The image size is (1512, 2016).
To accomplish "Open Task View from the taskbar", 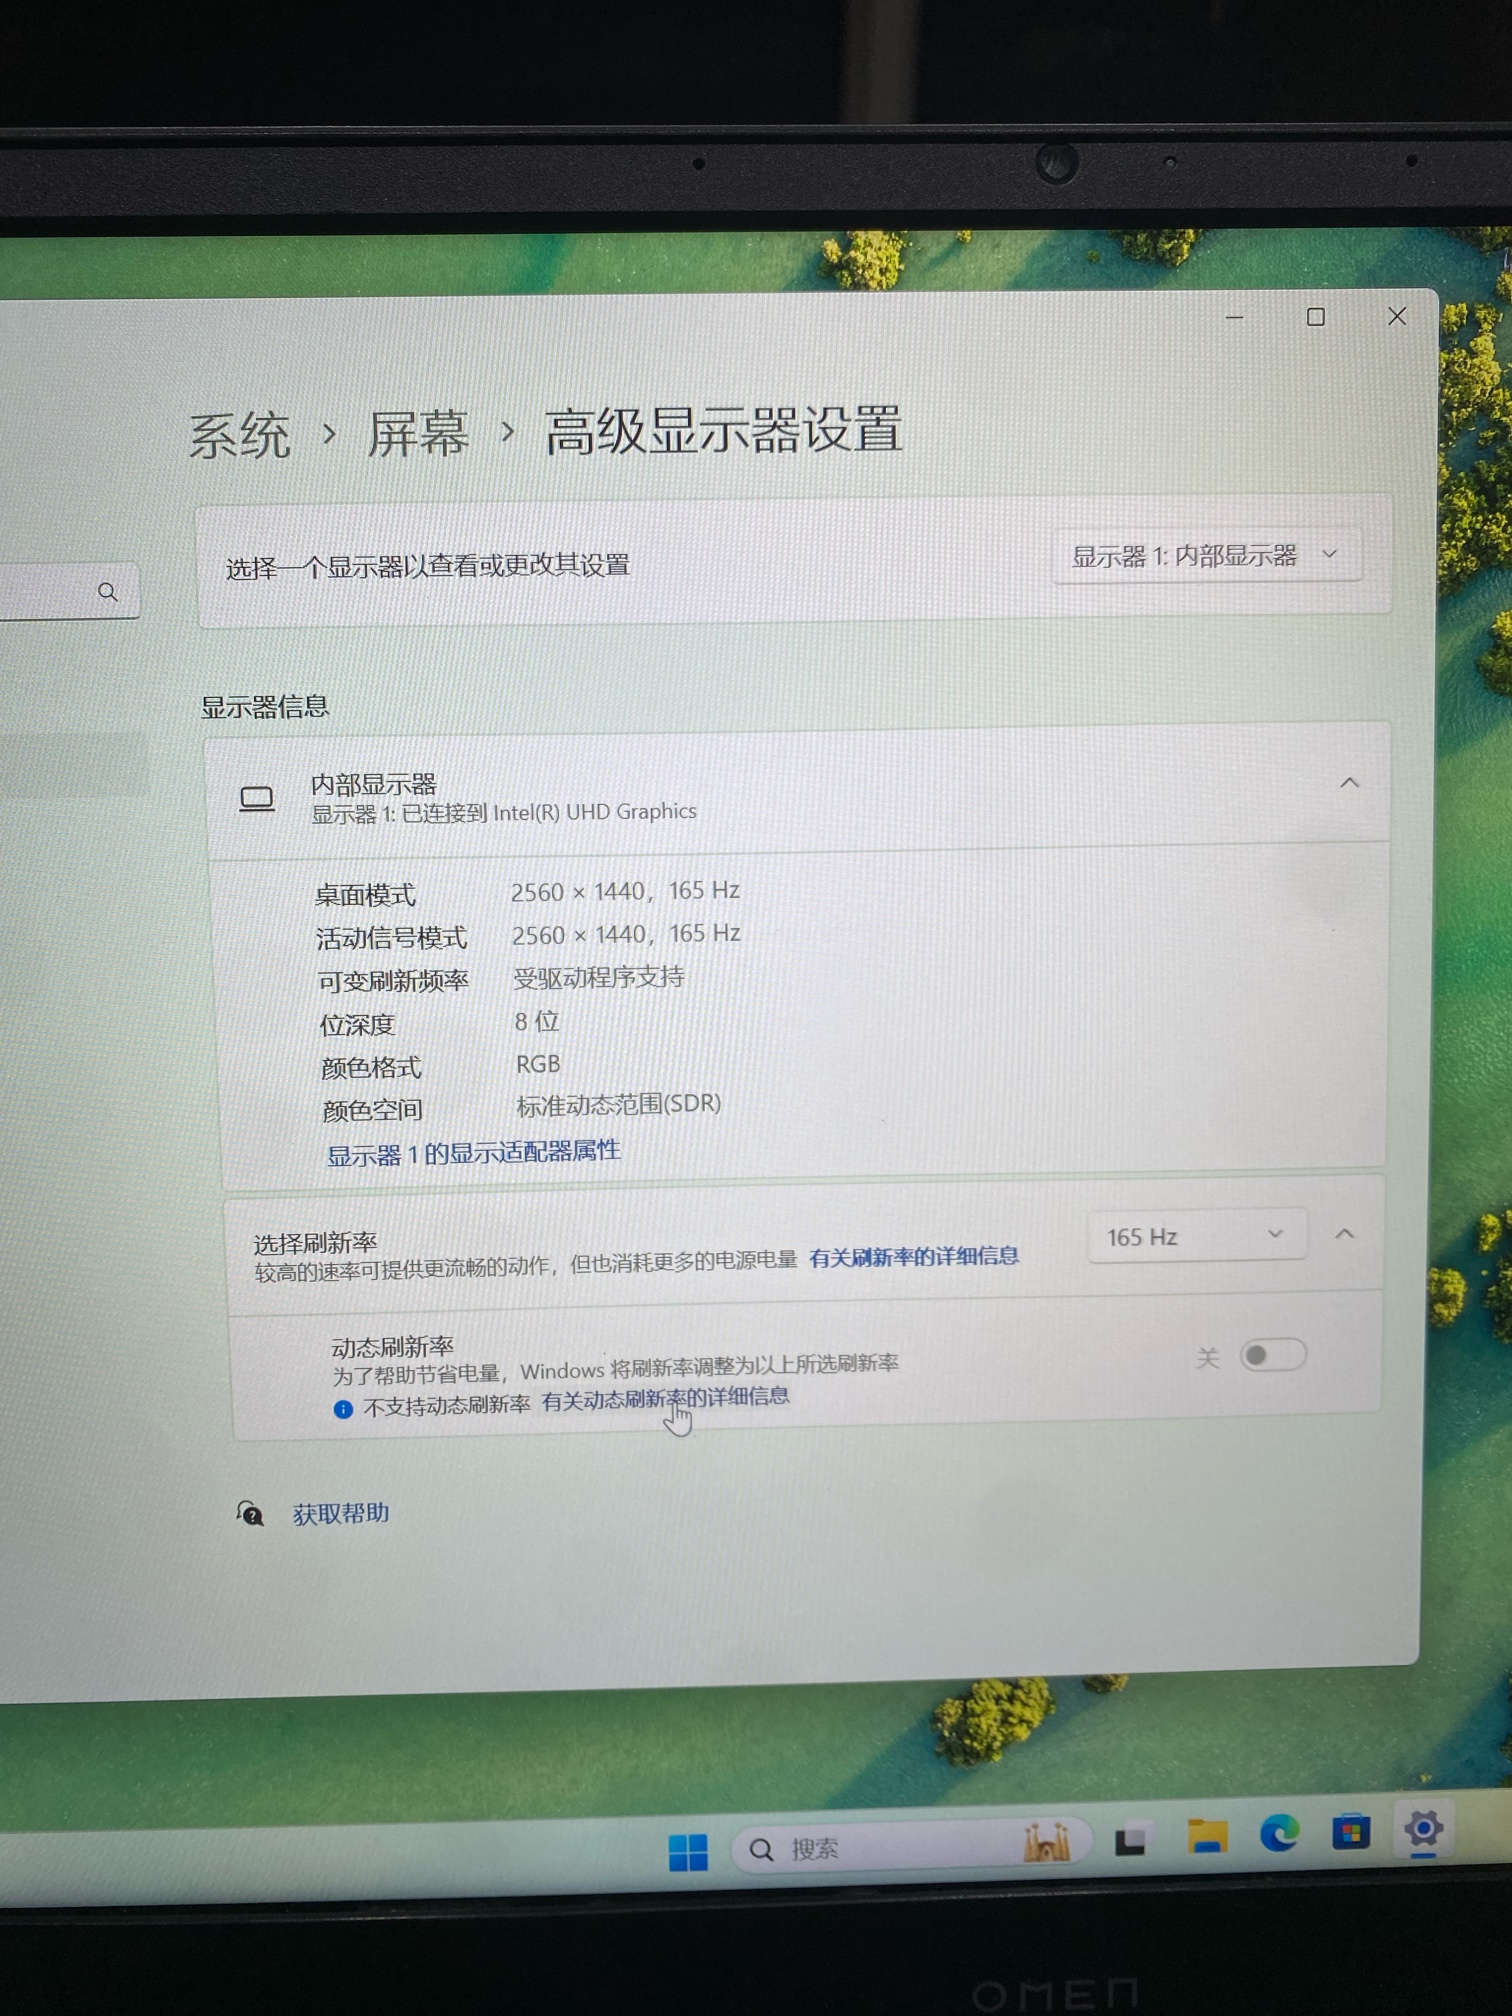I will tap(1131, 1841).
